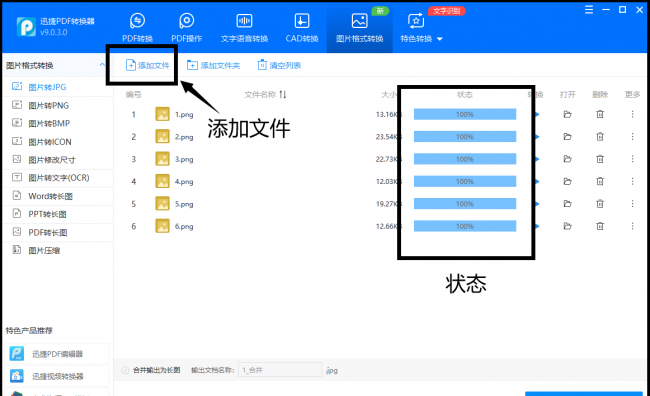Image resolution: width=650 pixels, height=396 pixels.
Task: Open more options for 2.png
Action: tap(633, 137)
